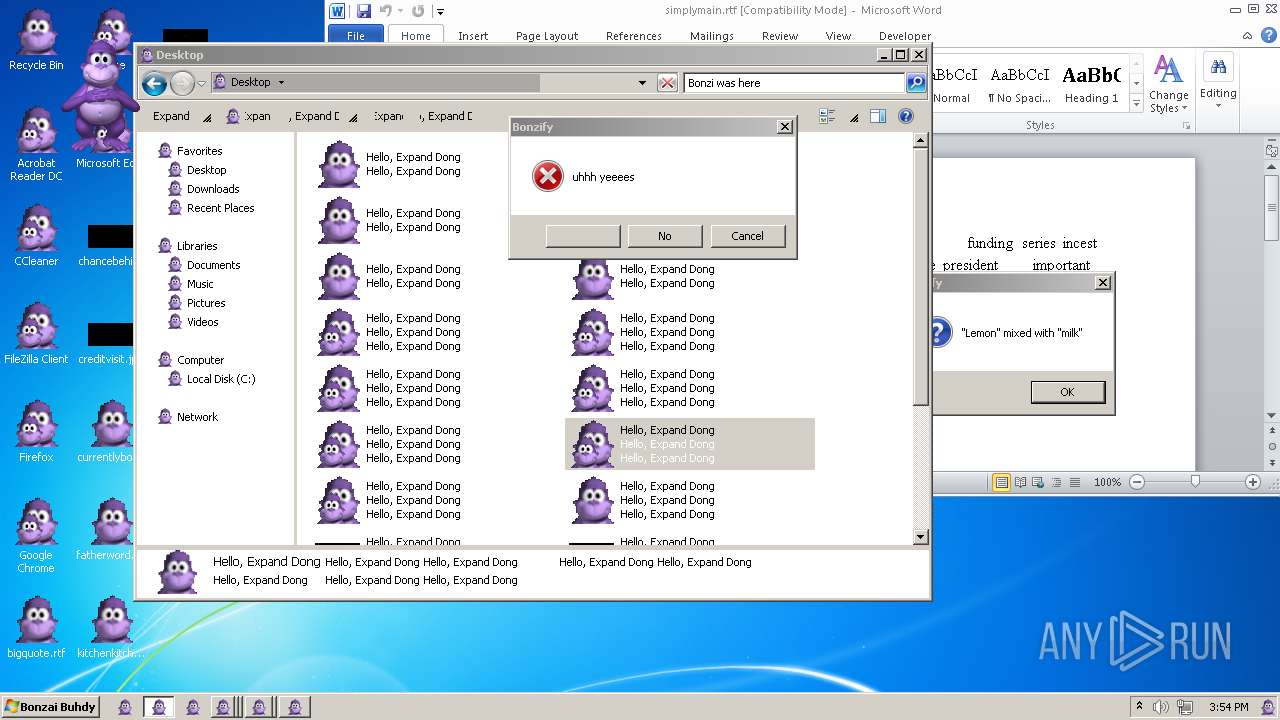The width and height of the screenshot is (1280, 720).
Task: Click the blank button in the Bonzify dialog
Action: coord(583,236)
